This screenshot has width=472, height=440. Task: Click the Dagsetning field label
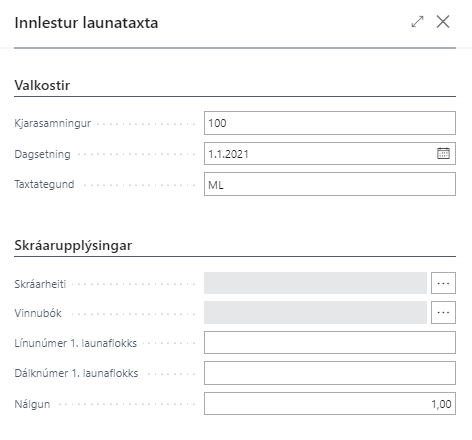pos(42,154)
